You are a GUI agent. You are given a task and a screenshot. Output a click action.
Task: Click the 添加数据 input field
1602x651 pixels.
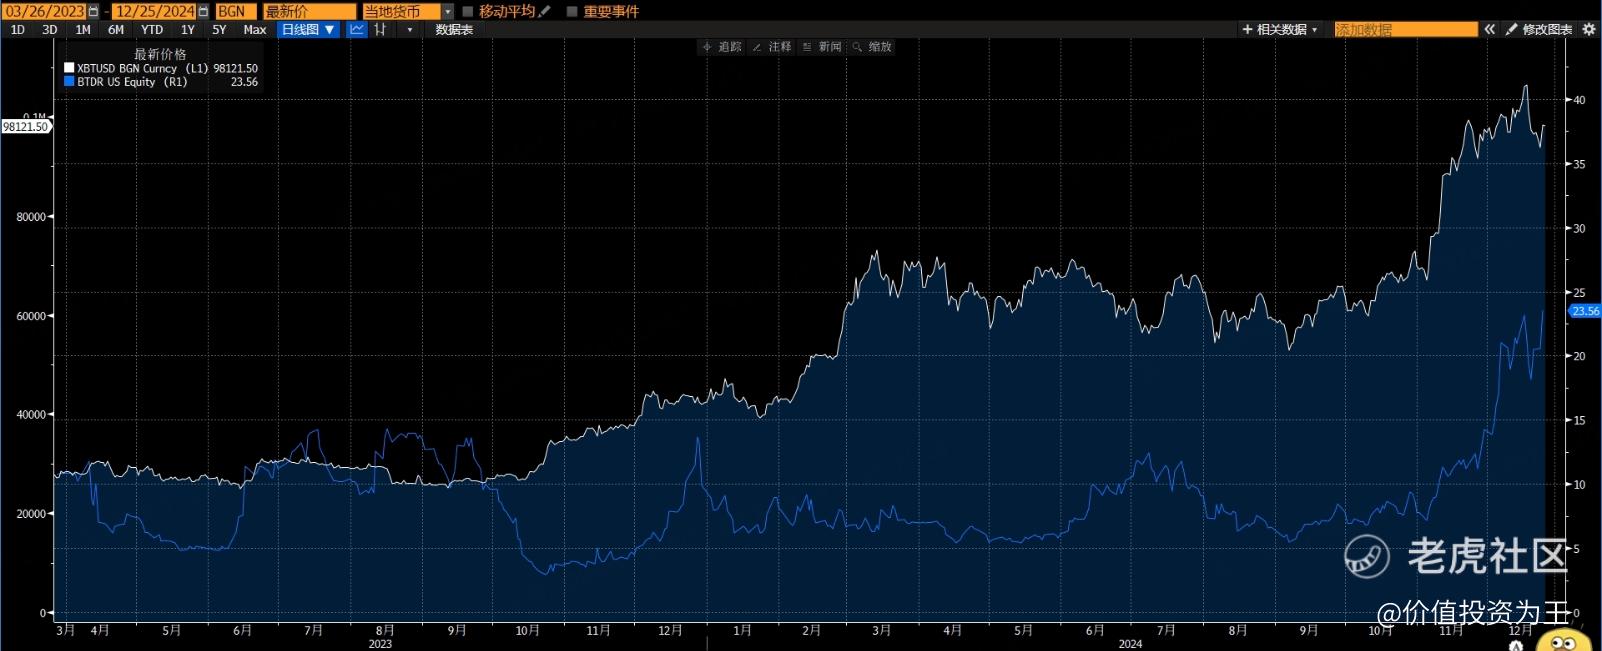[x=1406, y=30]
